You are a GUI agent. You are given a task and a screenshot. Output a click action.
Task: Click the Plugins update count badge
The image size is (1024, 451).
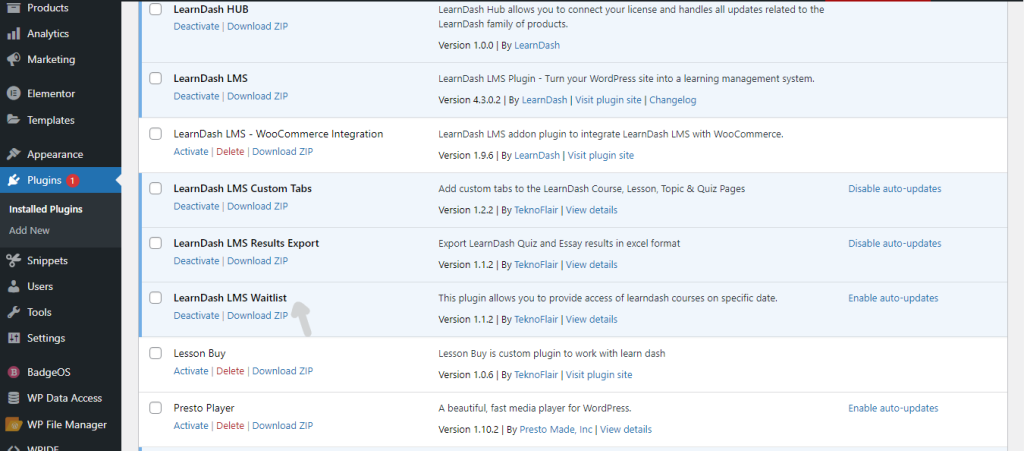coord(72,181)
